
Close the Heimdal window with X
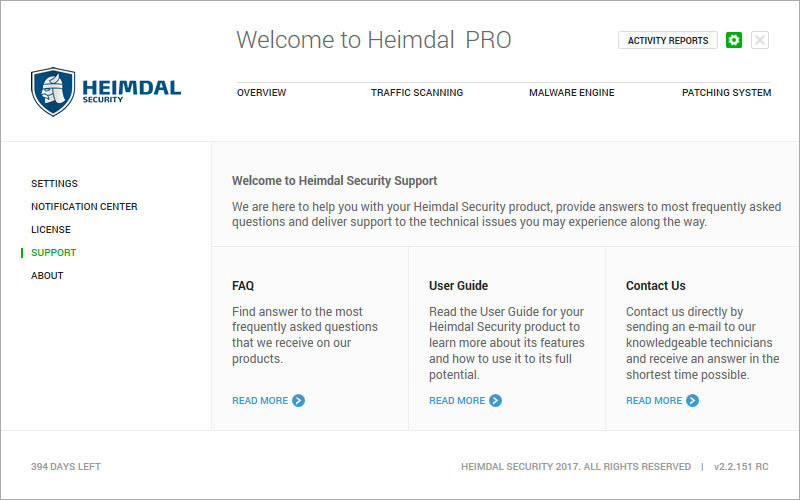tap(760, 40)
